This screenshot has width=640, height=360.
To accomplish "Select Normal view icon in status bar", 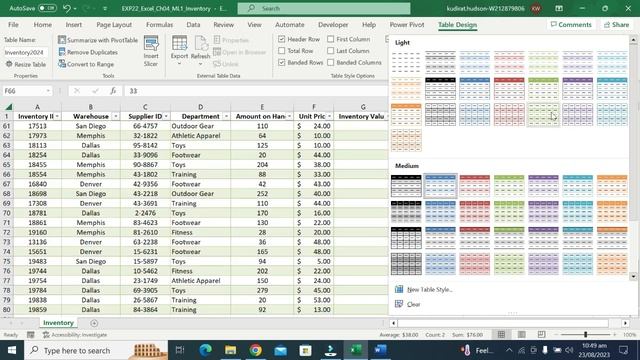I will (501, 335).
